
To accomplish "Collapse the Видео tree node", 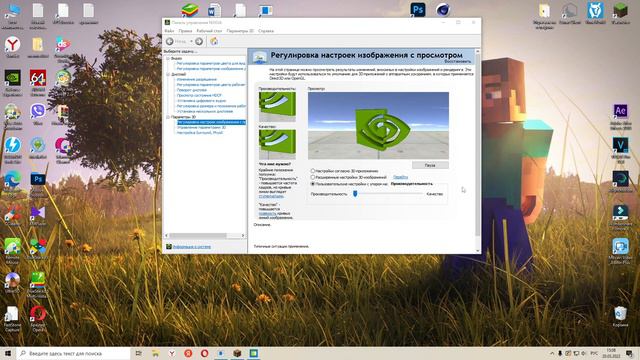I will point(168,58).
